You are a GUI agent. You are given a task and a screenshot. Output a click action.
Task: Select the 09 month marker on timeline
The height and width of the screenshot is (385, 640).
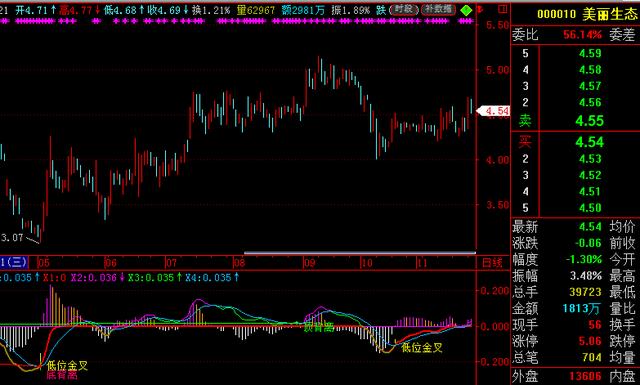[x=310, y=263]
